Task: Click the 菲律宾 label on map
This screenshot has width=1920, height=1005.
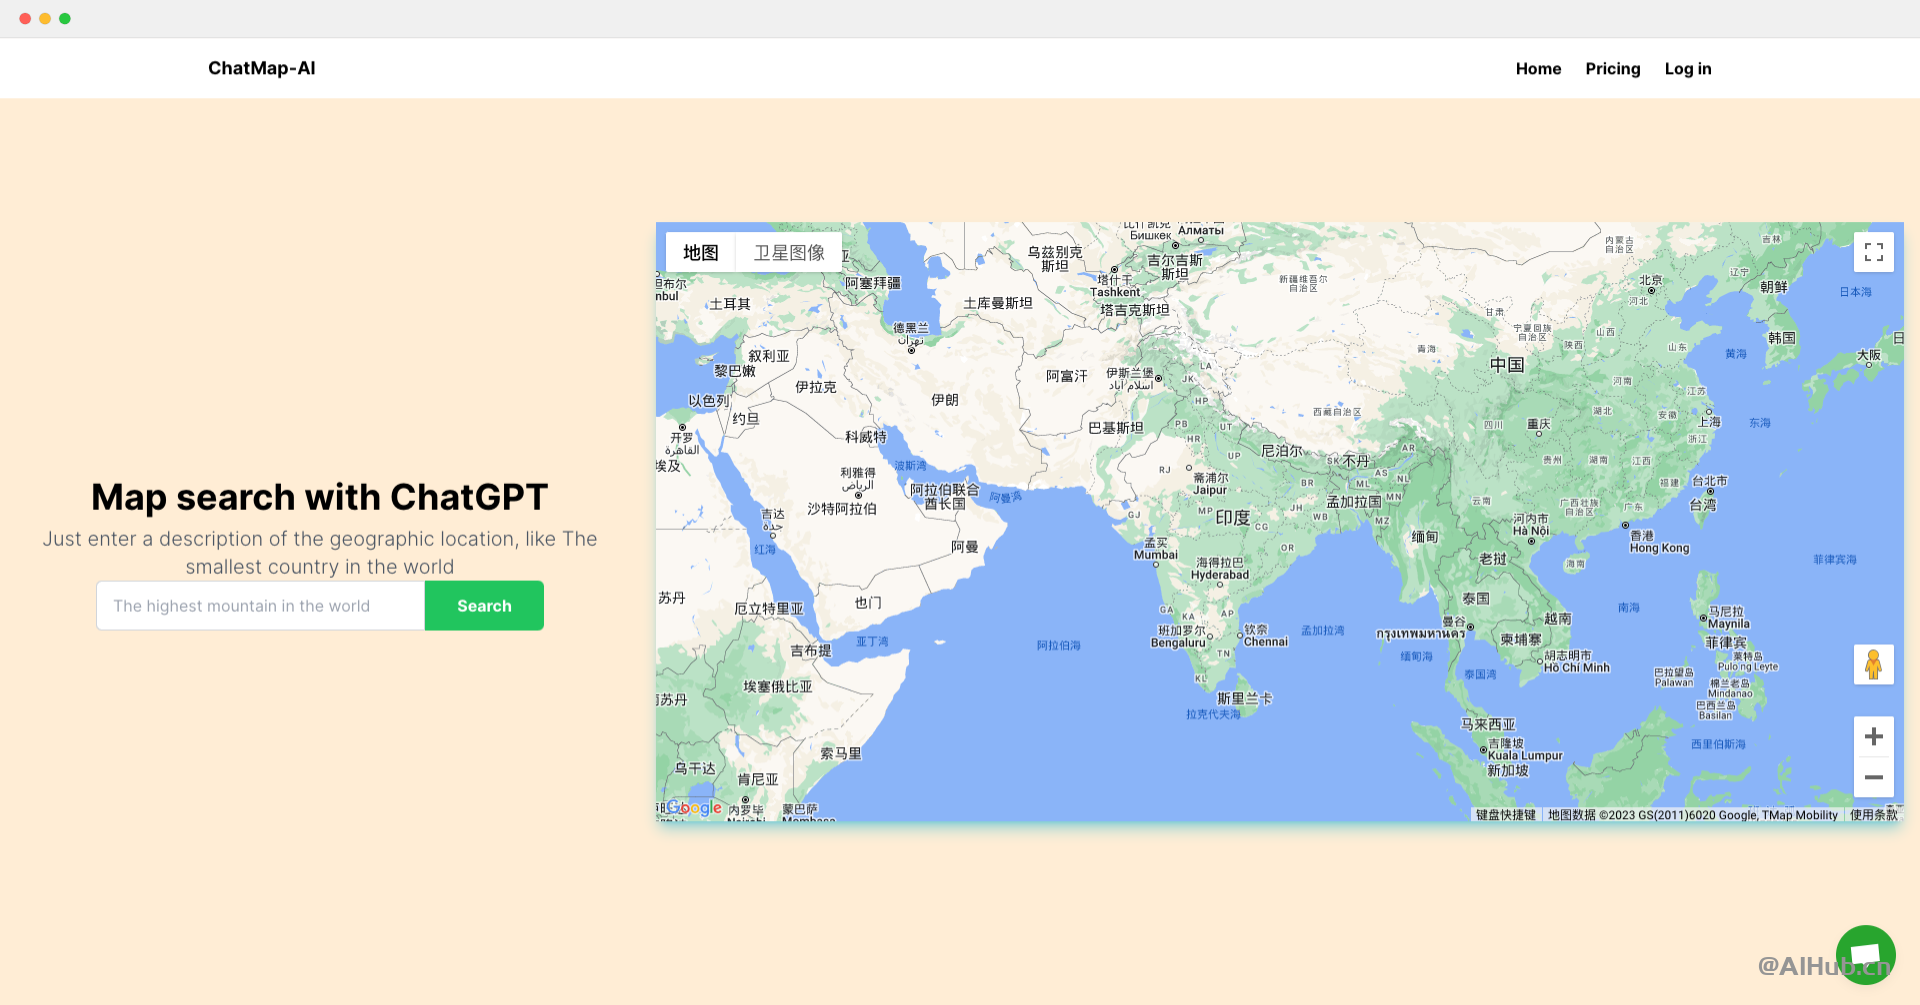Action: 1726,643
